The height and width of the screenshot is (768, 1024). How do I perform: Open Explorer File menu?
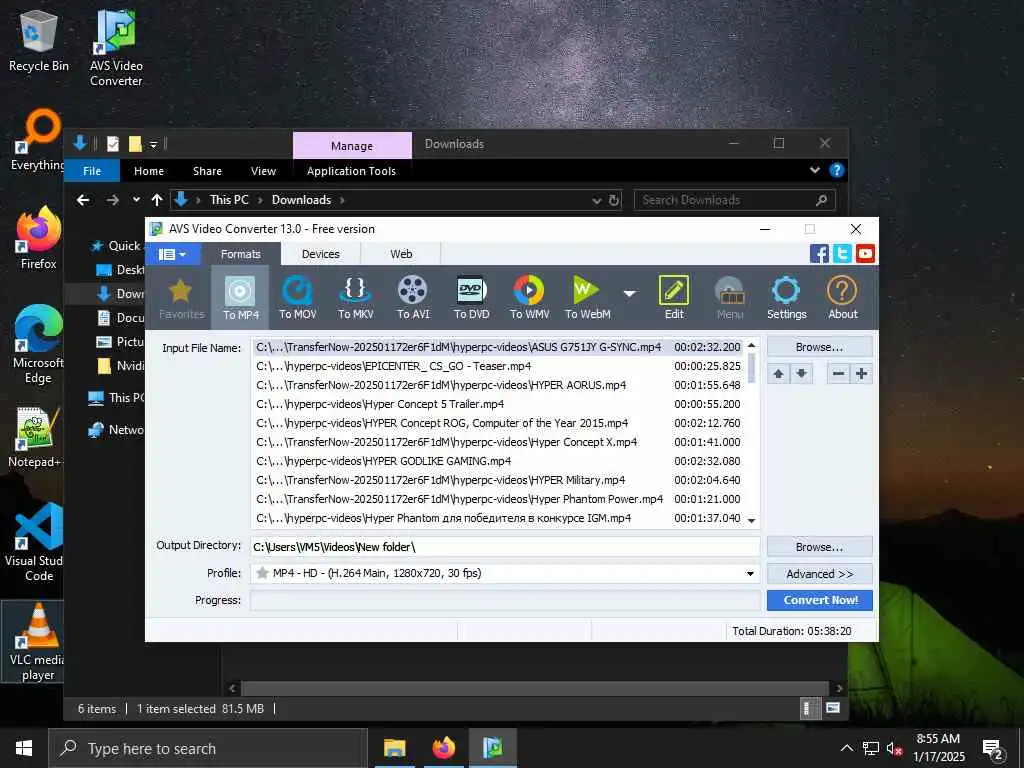(92, 171)
